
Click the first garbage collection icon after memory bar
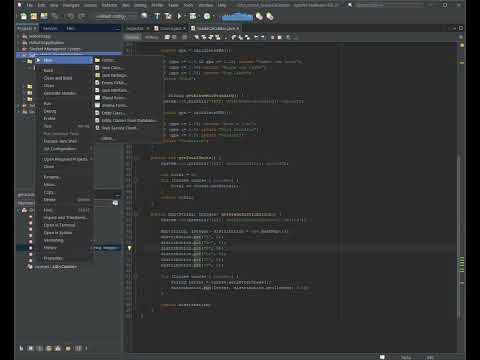pos(259,16)
